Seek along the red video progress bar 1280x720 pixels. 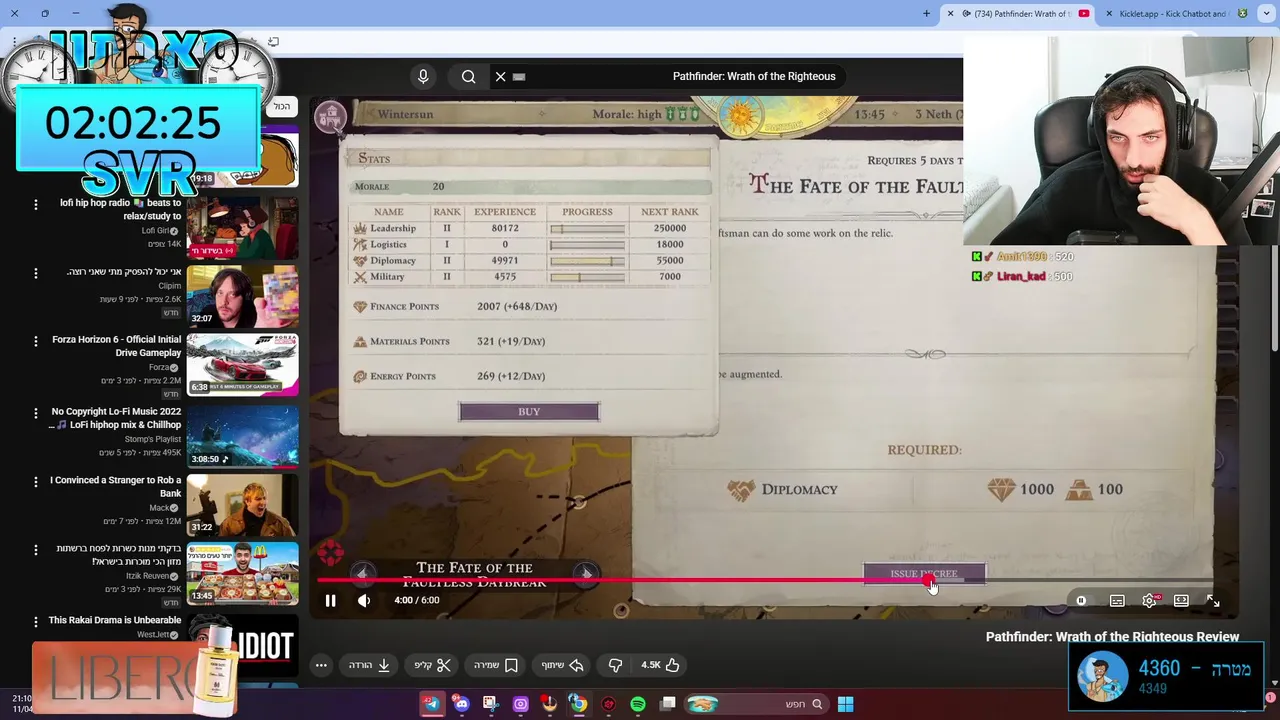click(765, 580)
